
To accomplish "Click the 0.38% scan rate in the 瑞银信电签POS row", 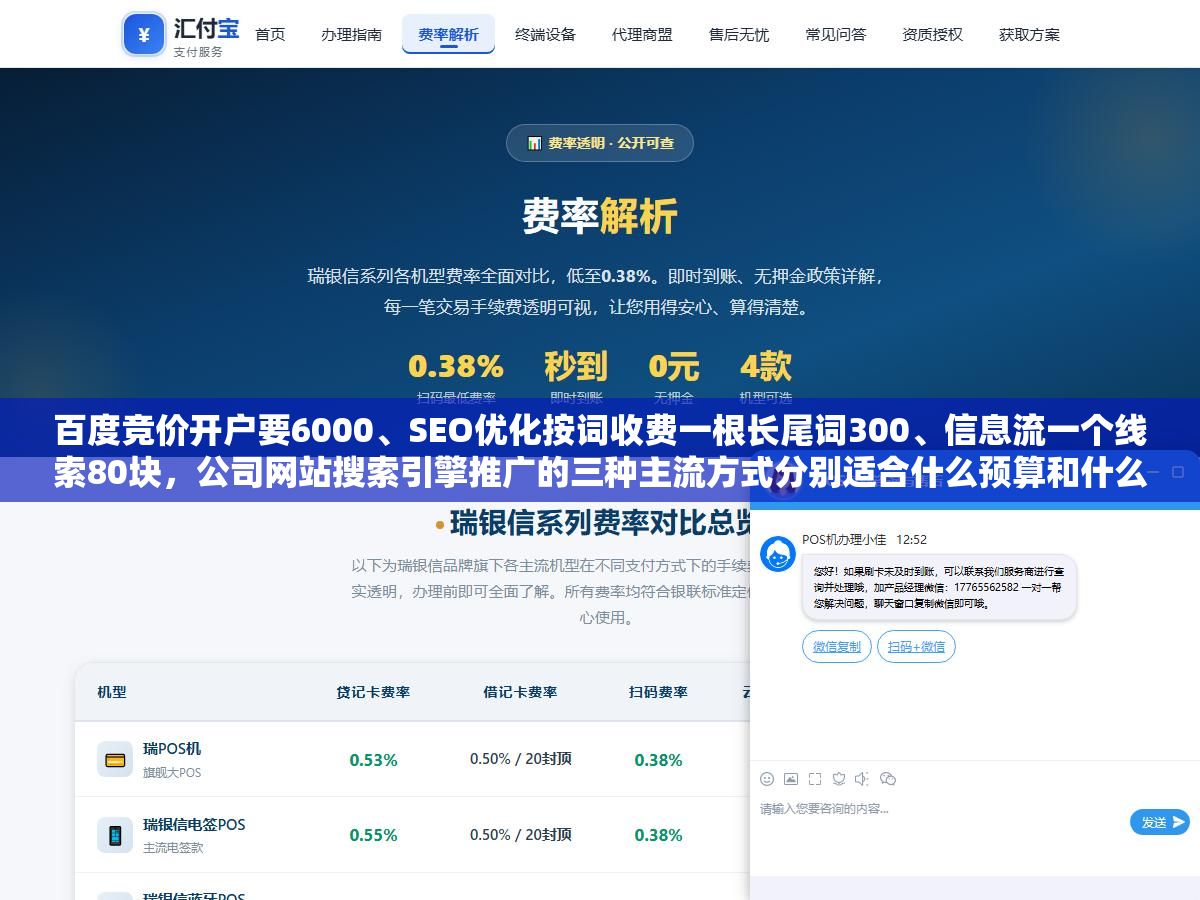I will 658,835.
